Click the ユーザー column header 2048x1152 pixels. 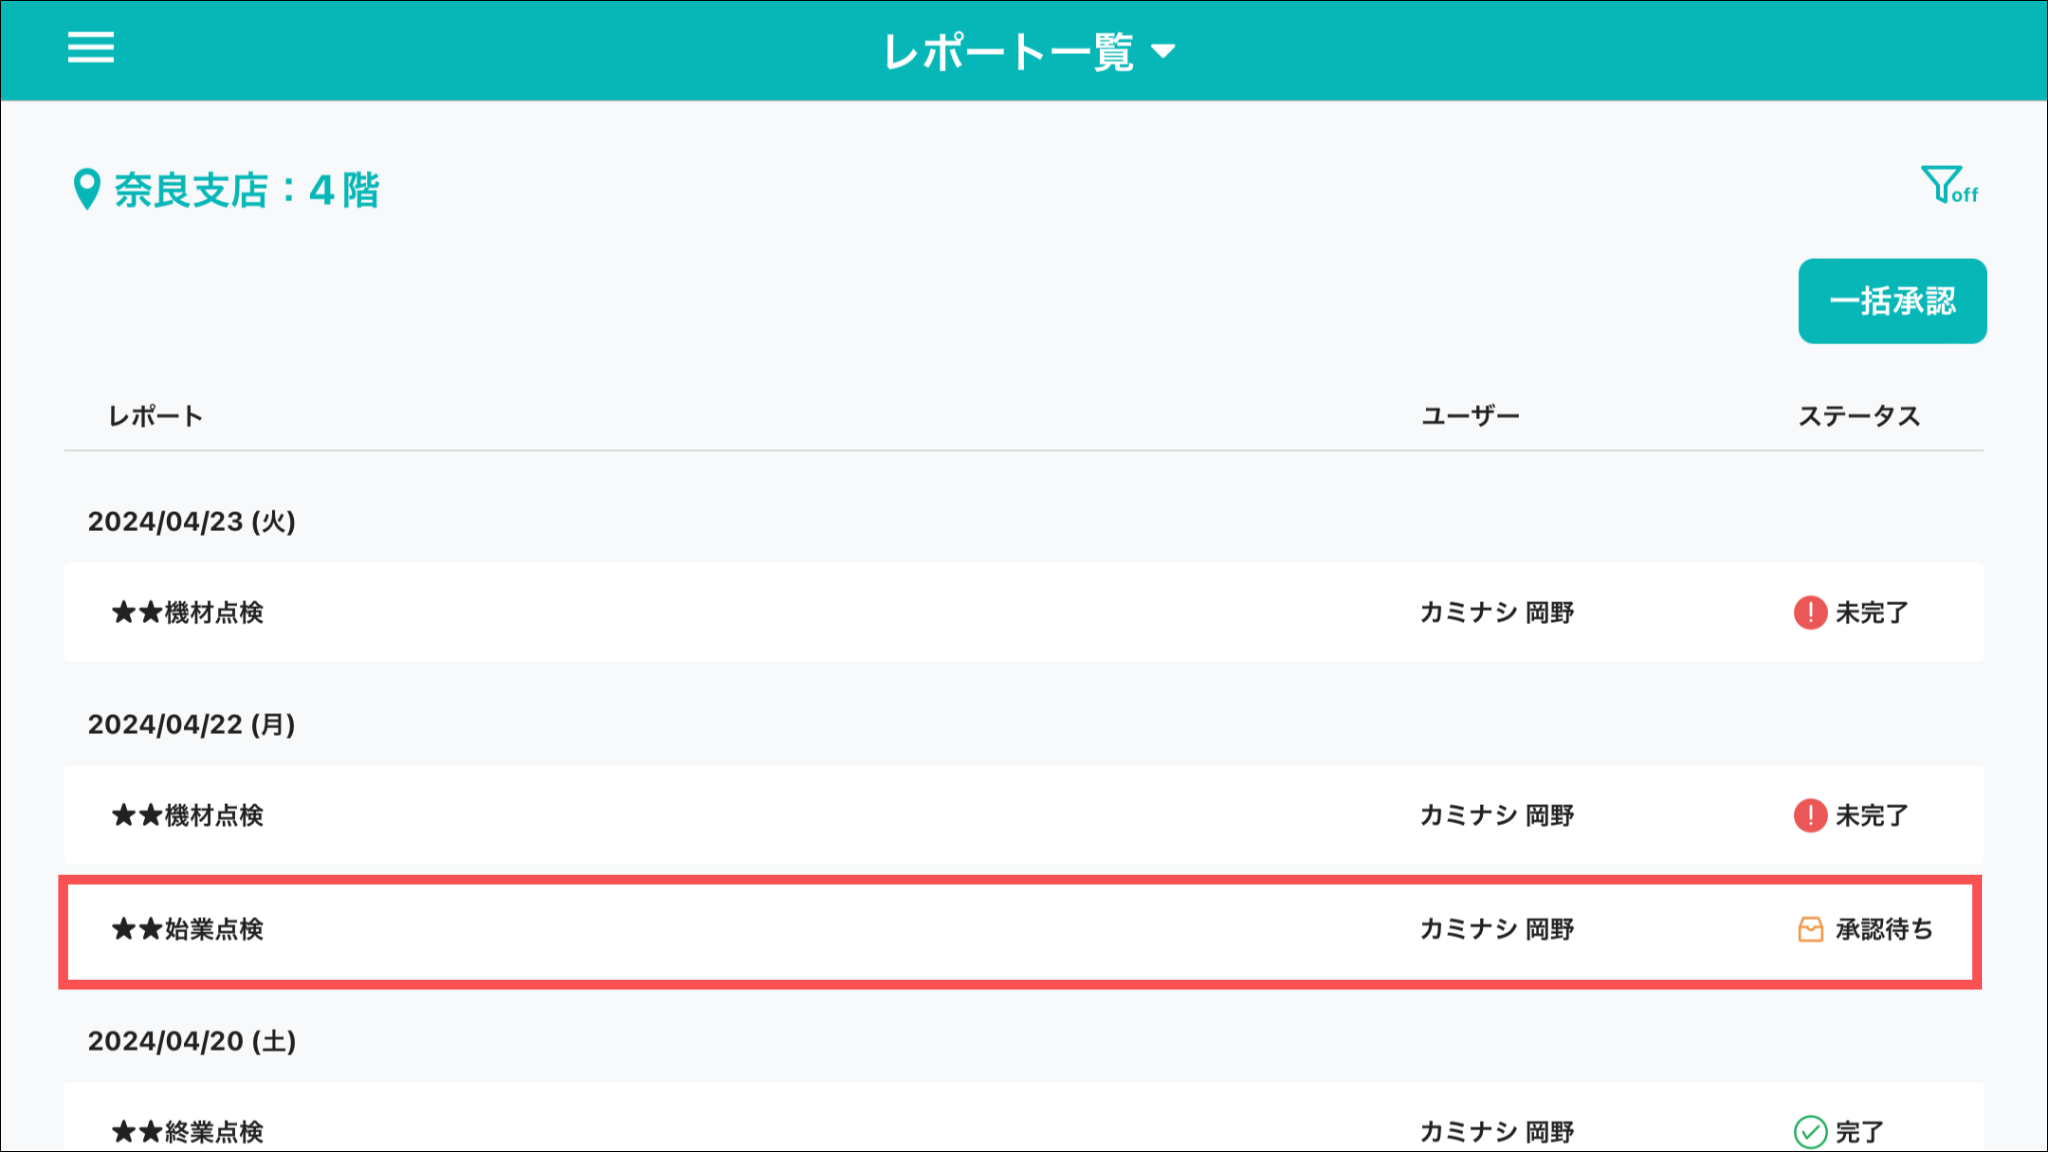pyautogui.click(x=1470, y=416)
